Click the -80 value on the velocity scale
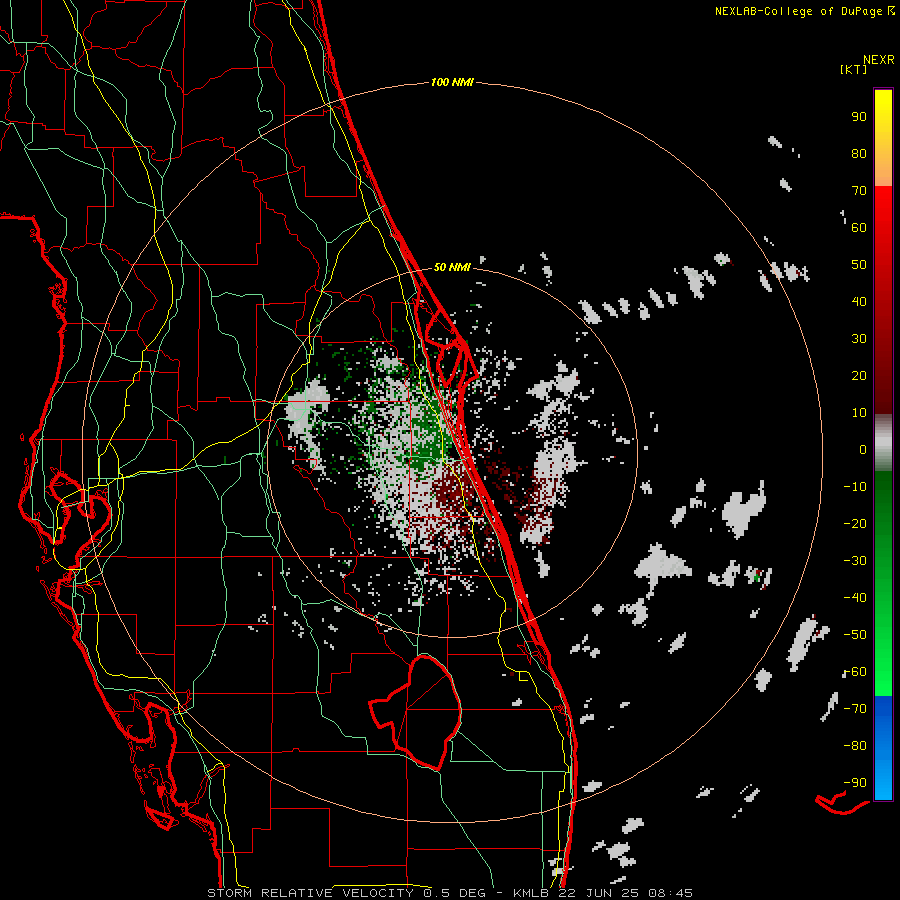The width and height of the screenshot is (900, 900). pyautogui.click(x=855, y=746)
